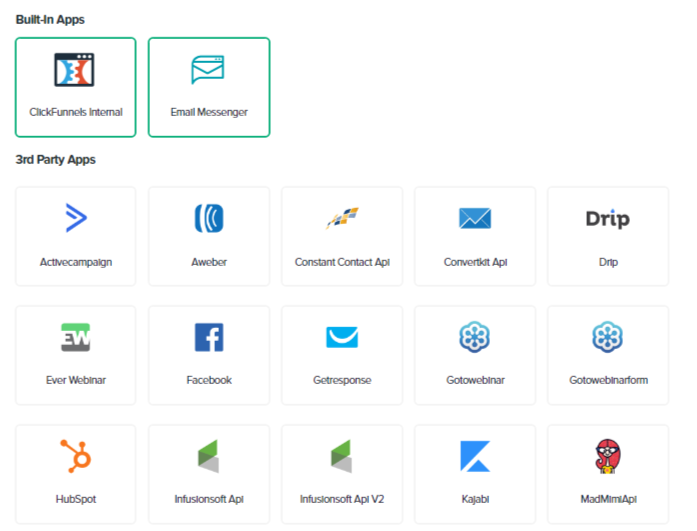Click the "Drip" caption below the logo
The height and width of the screenshot is (531, 697).
tap(608, 262)
